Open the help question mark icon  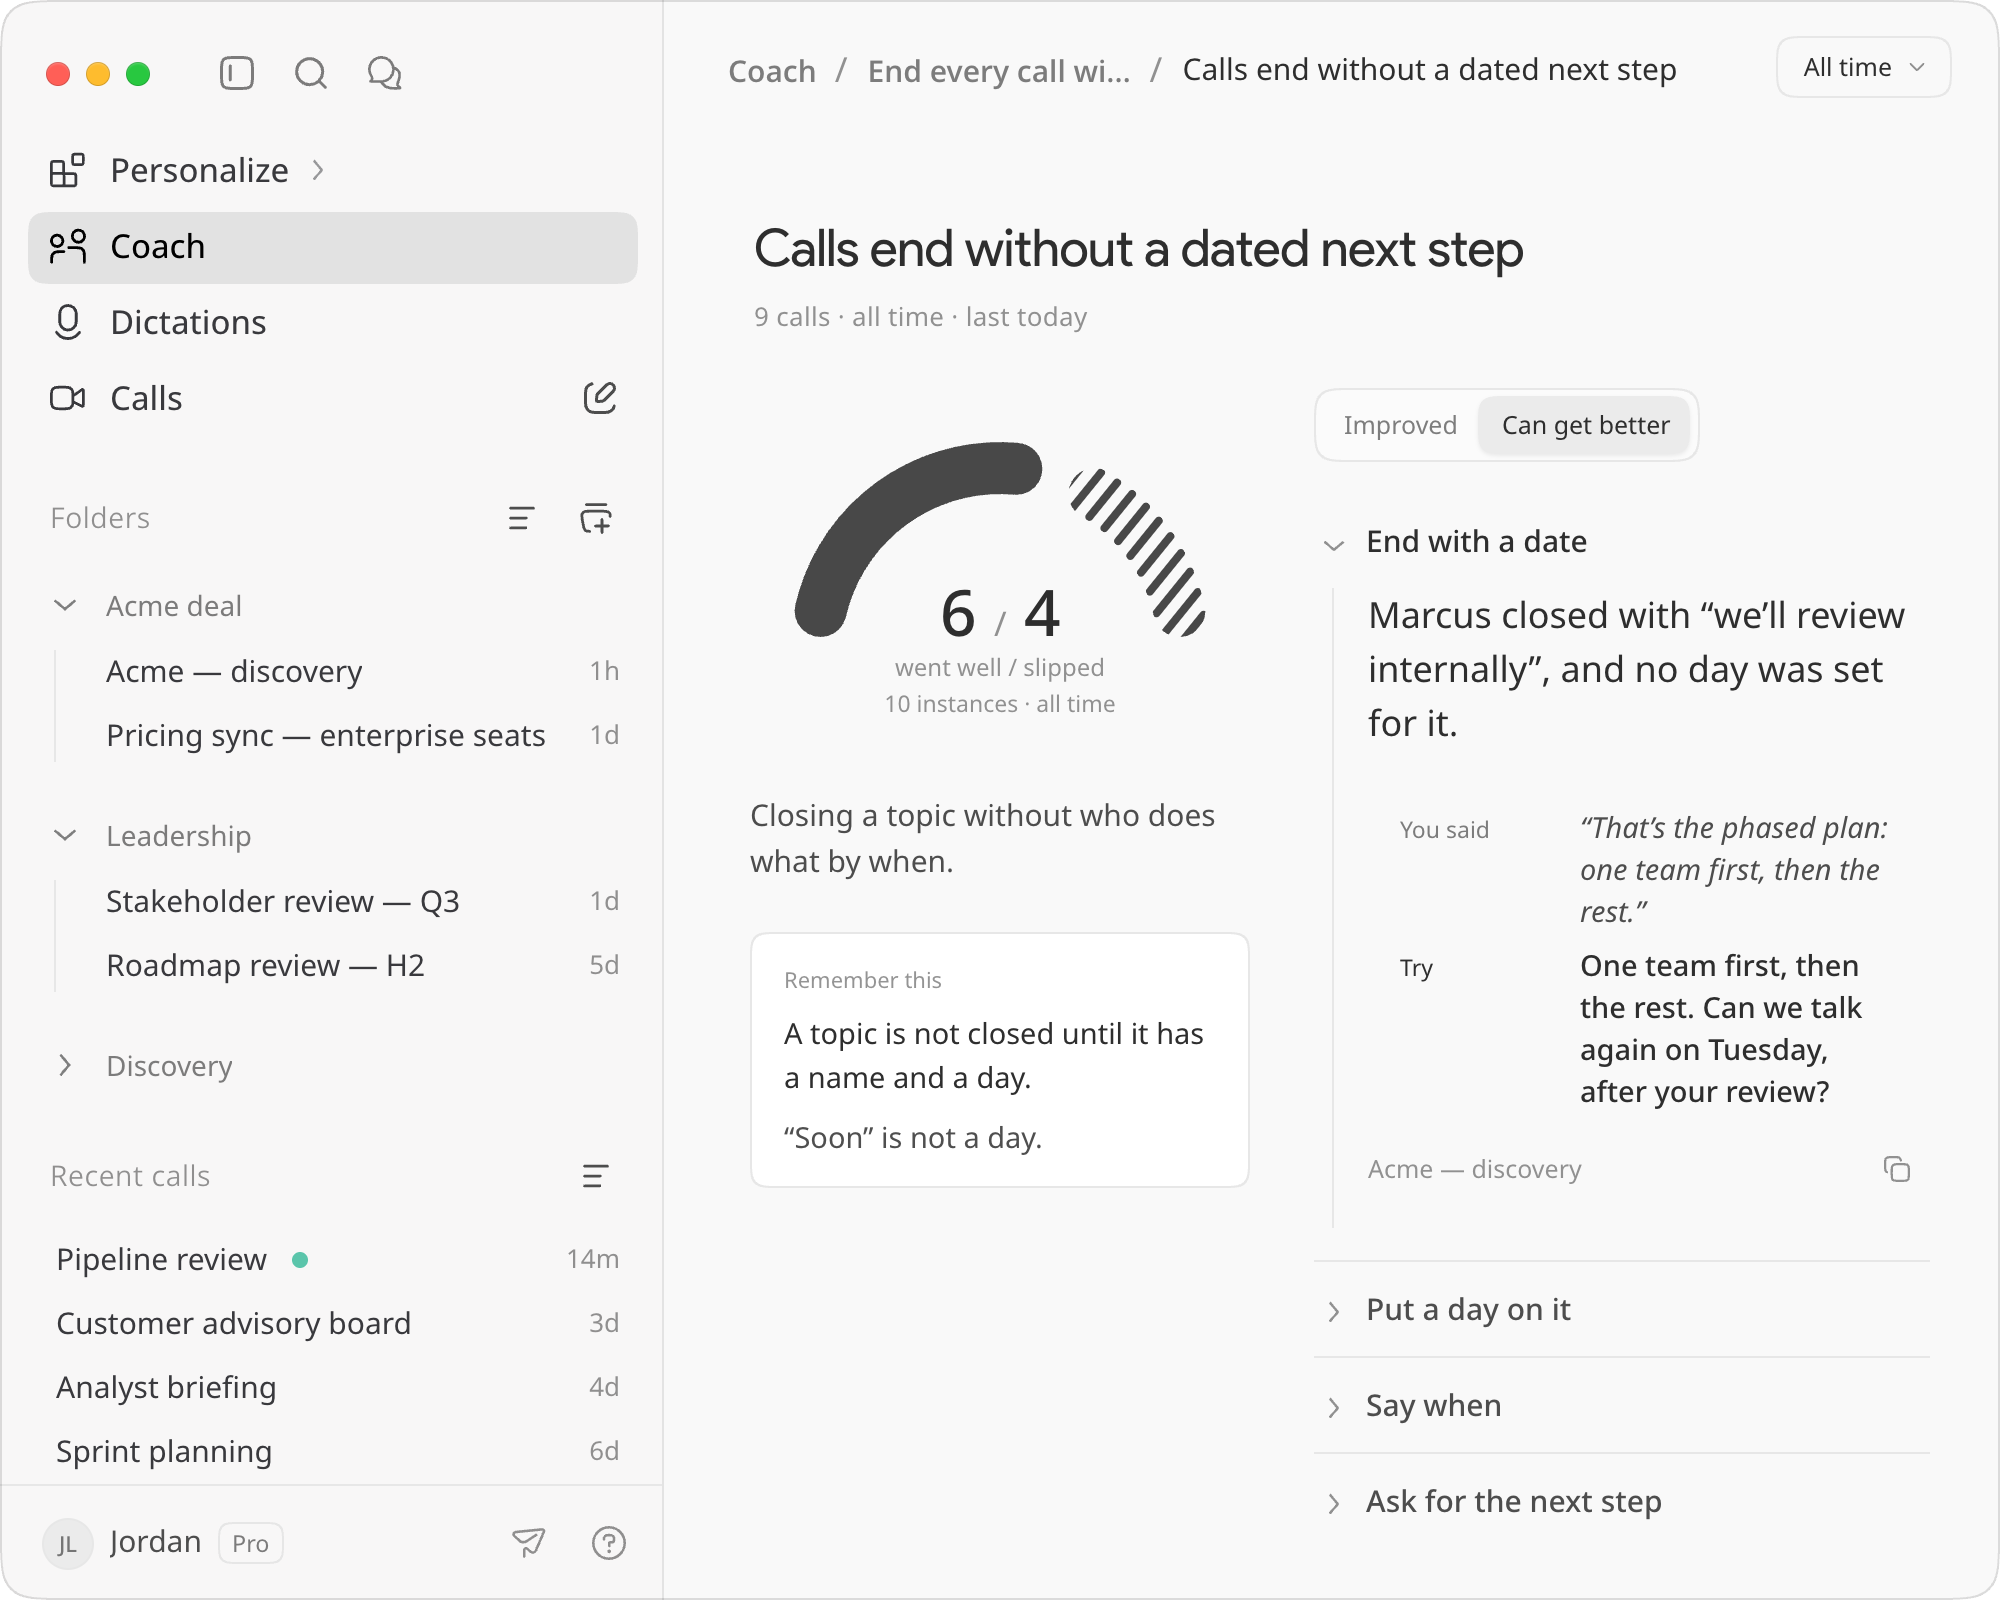pyautogui.click(x=608, y=1543)
